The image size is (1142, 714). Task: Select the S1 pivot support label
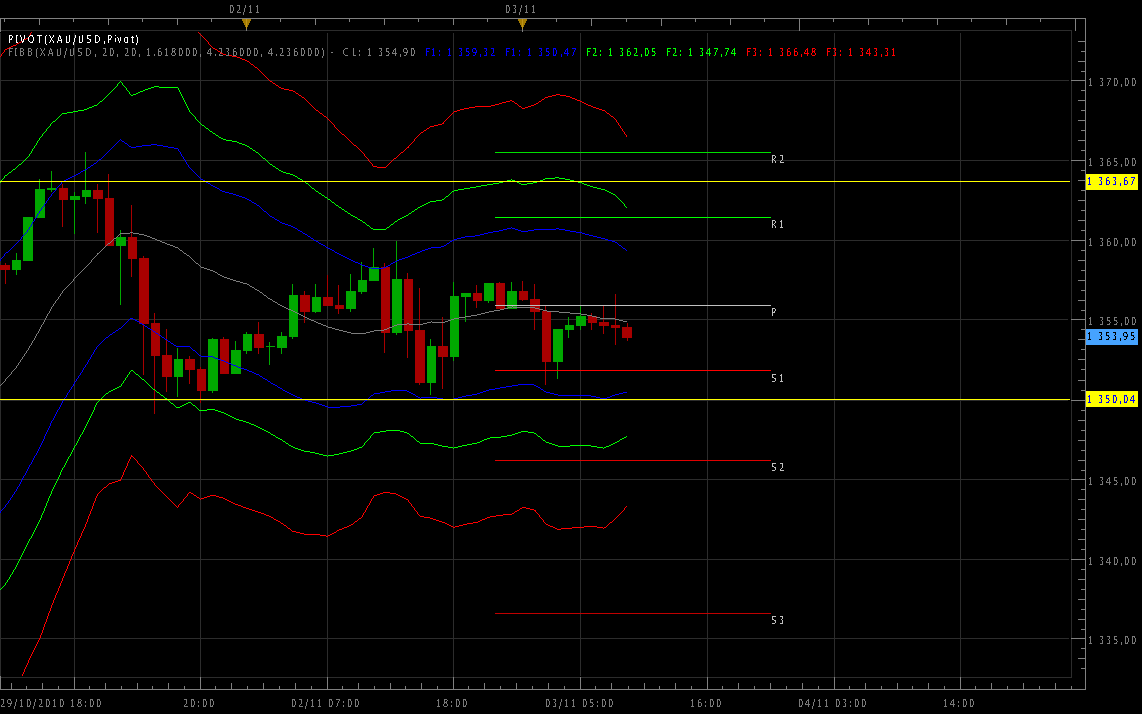777,378
